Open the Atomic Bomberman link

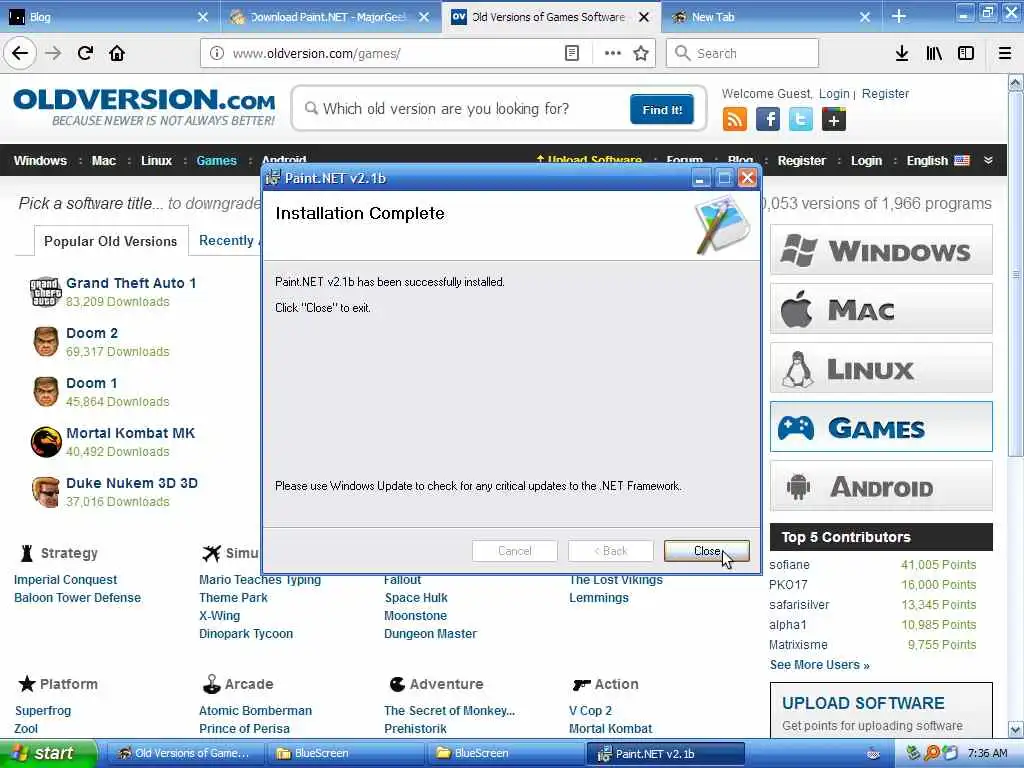click(255, 711)
